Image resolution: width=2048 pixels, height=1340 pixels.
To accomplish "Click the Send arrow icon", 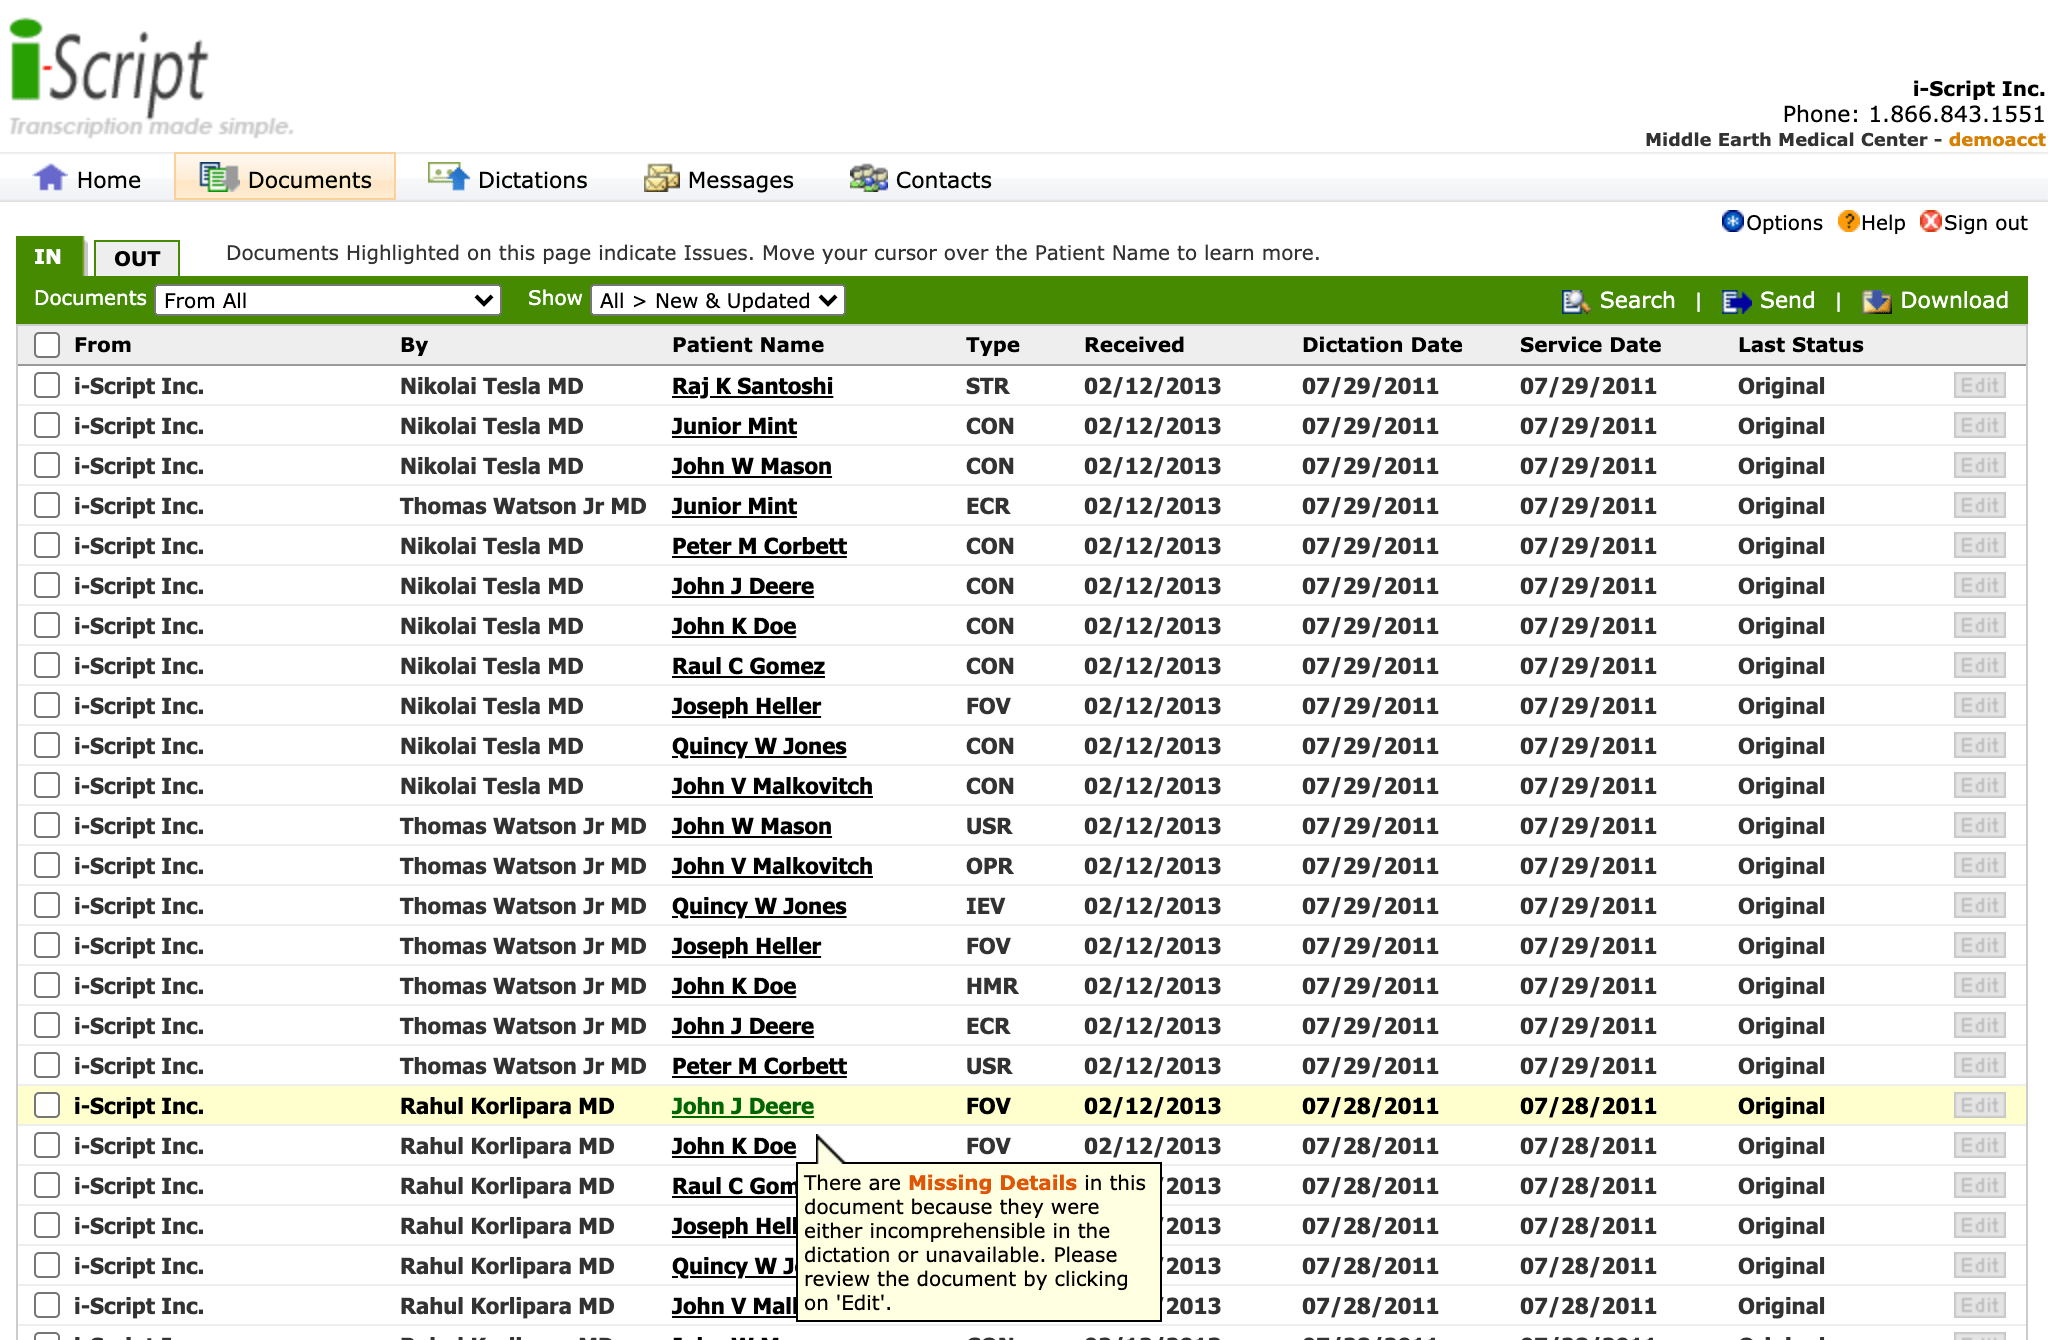I will coord(1736,301).
